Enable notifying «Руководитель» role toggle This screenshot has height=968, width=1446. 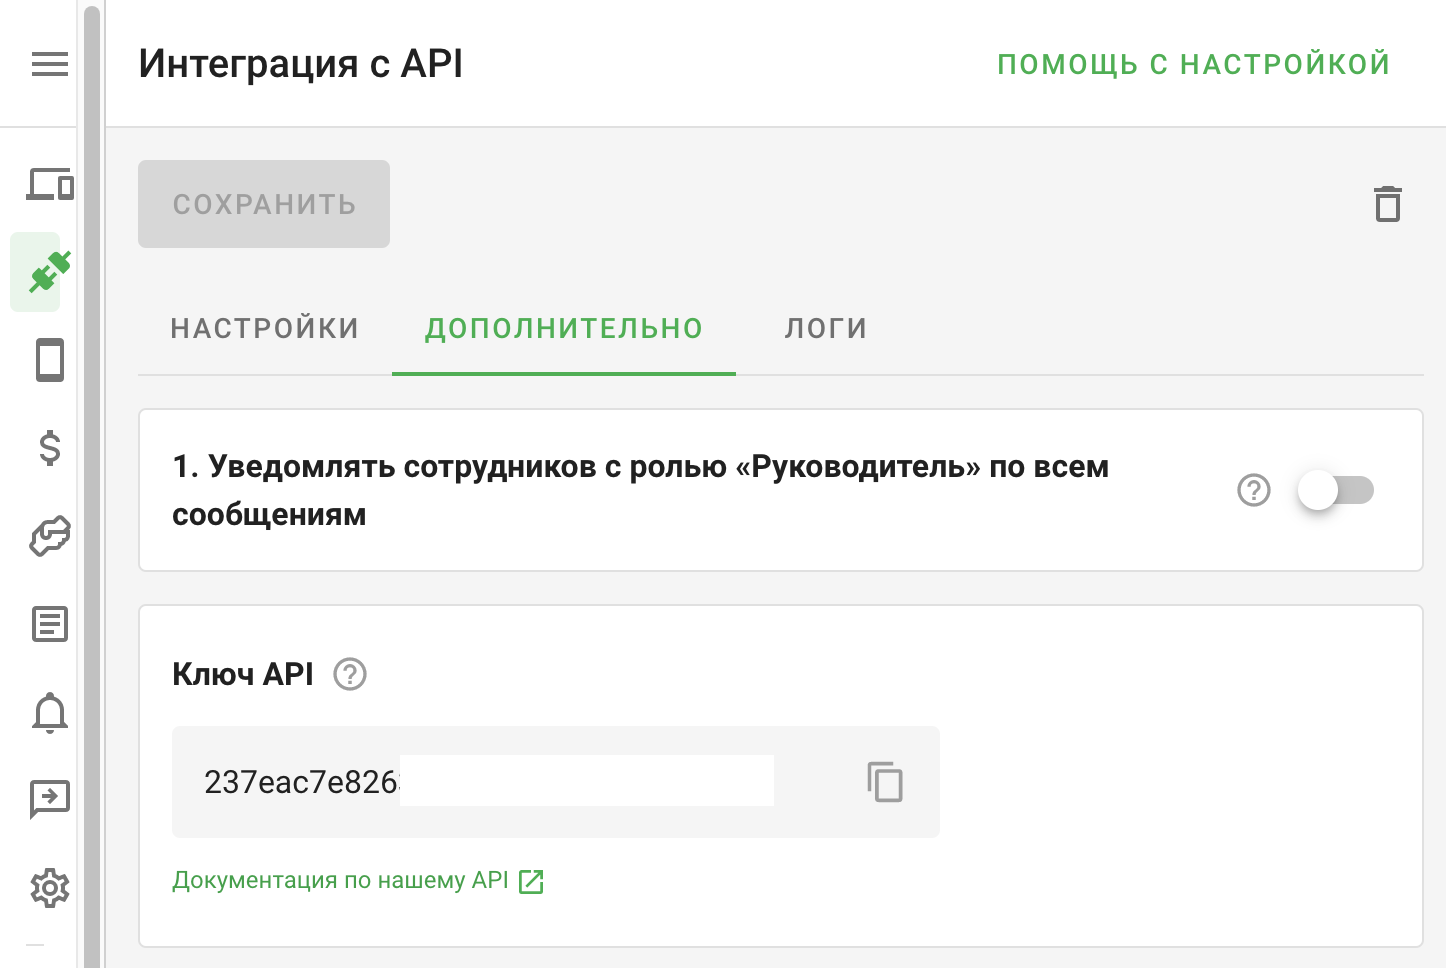pos(1335,490)
